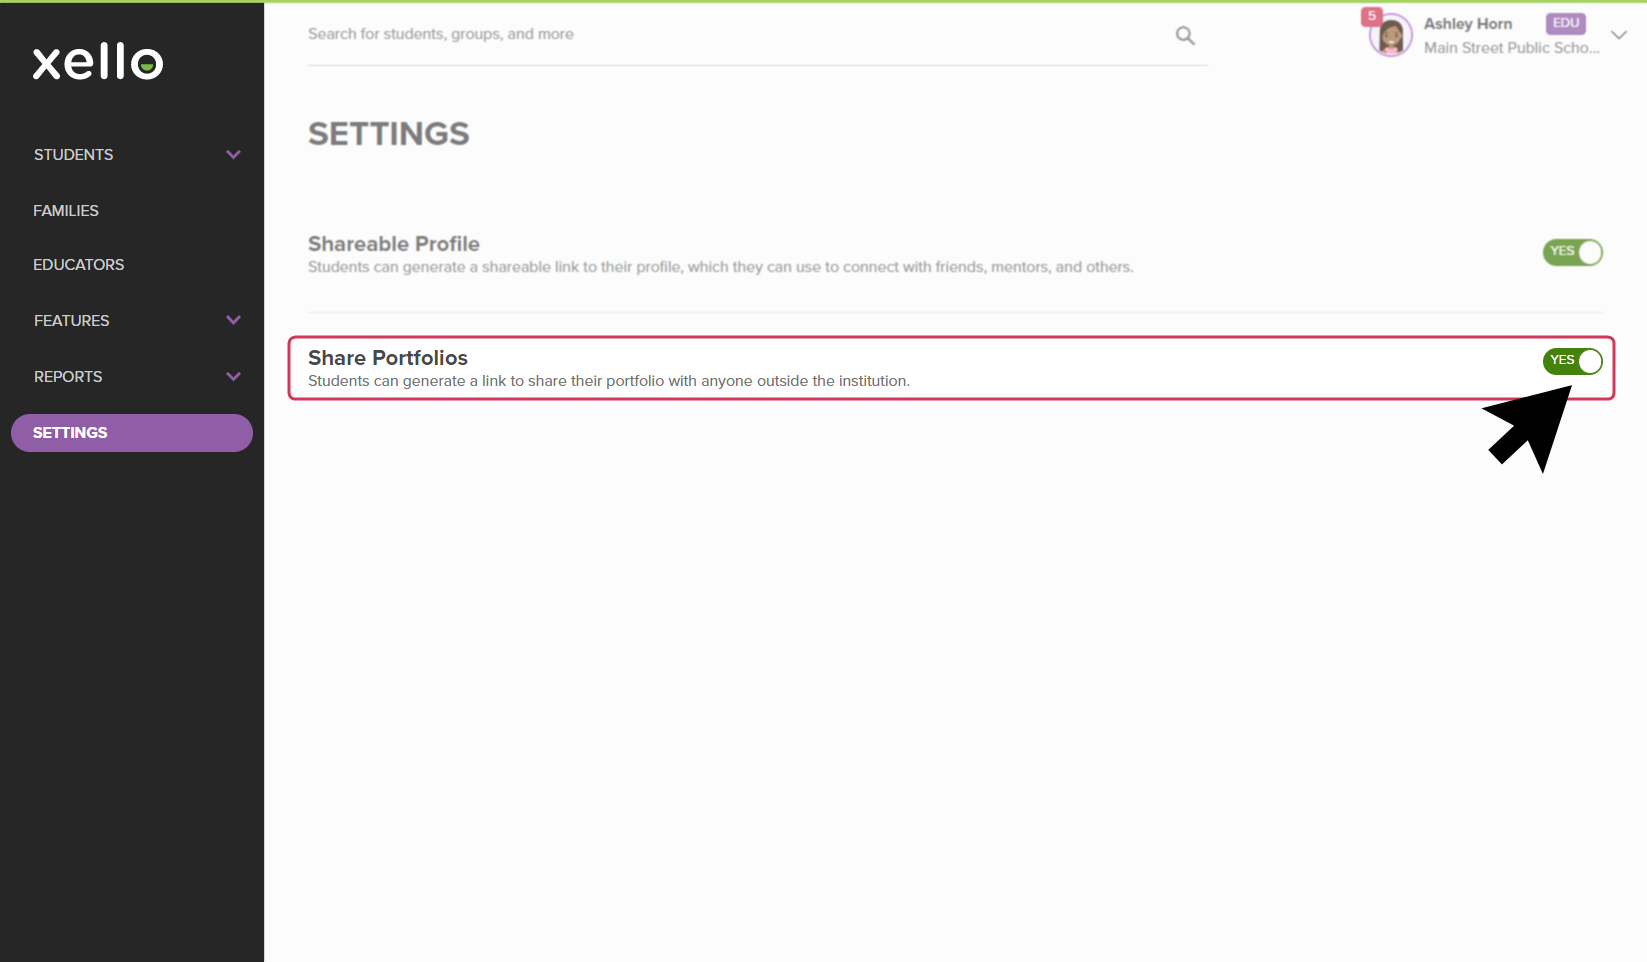Select the highlighted Settings menu item
This screenshot has height=962, width=1647.
[131, 433]
